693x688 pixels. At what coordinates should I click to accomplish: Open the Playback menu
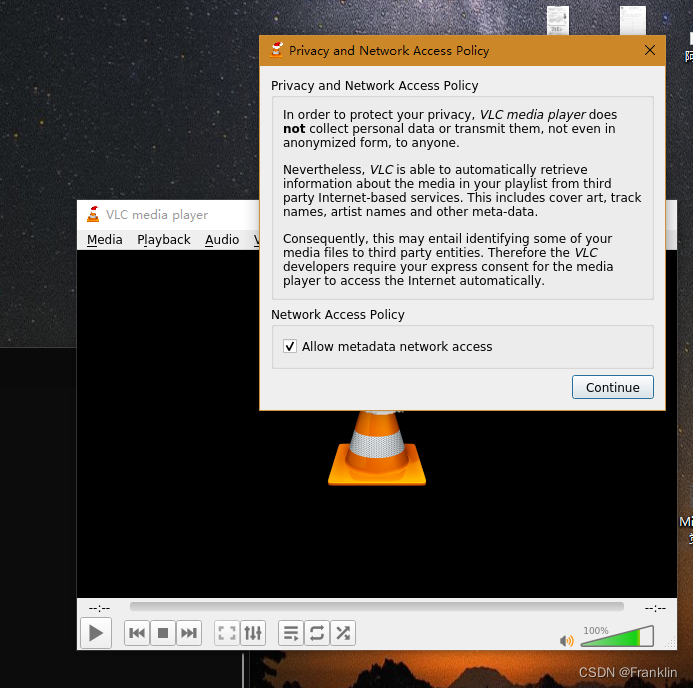(164, 239)
